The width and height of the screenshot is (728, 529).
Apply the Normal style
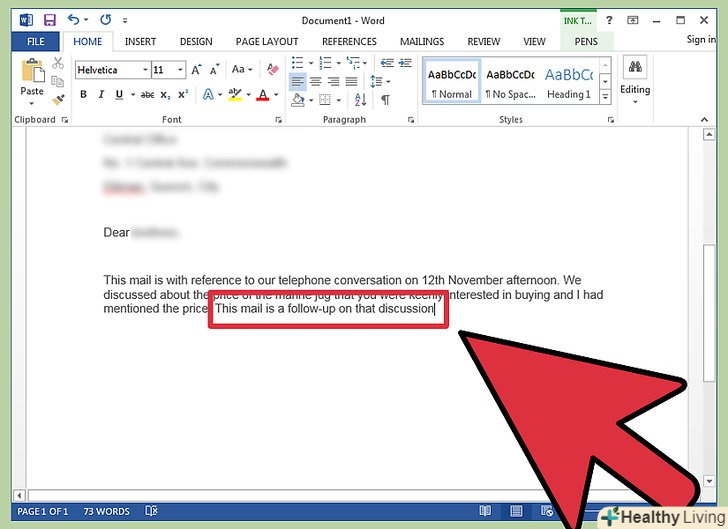click(x=452, y=81)
